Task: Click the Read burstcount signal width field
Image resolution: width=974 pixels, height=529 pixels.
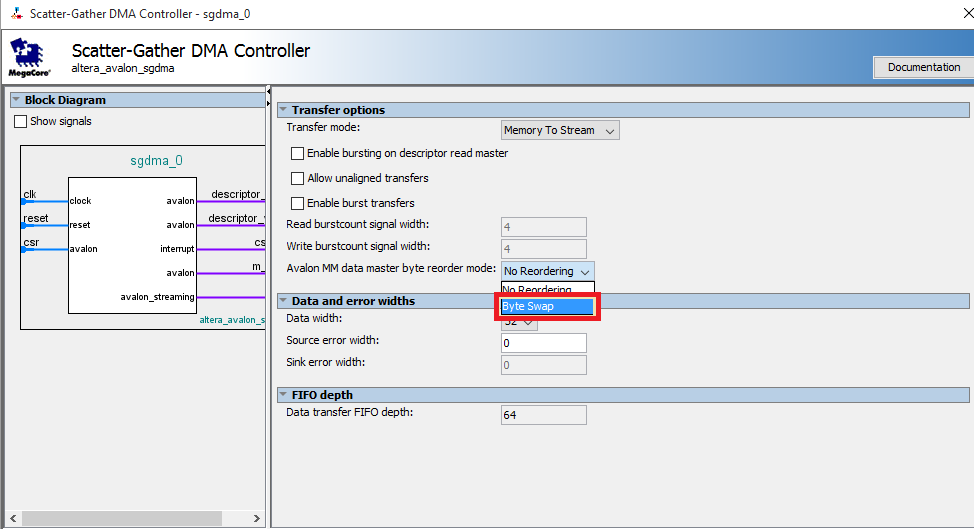Action: 544,227
